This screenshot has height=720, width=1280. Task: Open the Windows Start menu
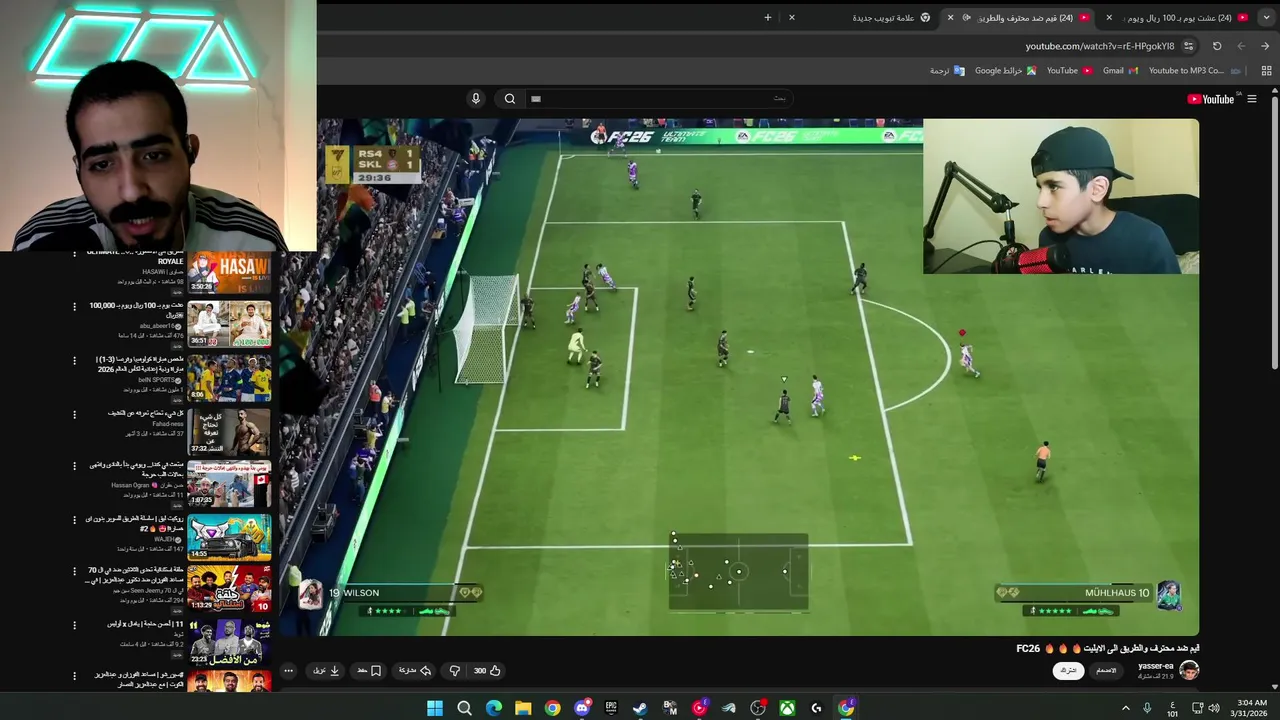[x=435, y=708]
